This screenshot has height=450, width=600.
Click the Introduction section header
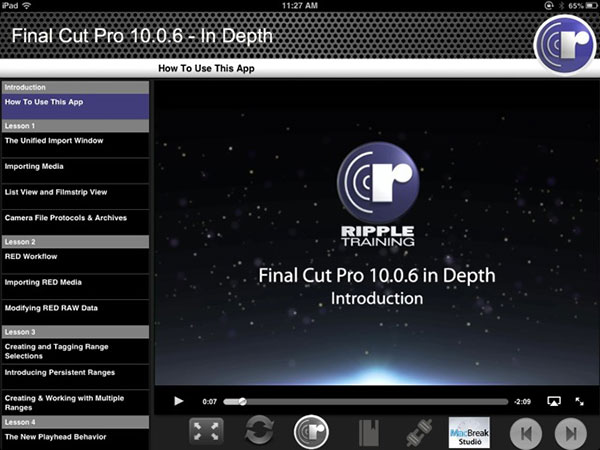[x=75, y=87]
